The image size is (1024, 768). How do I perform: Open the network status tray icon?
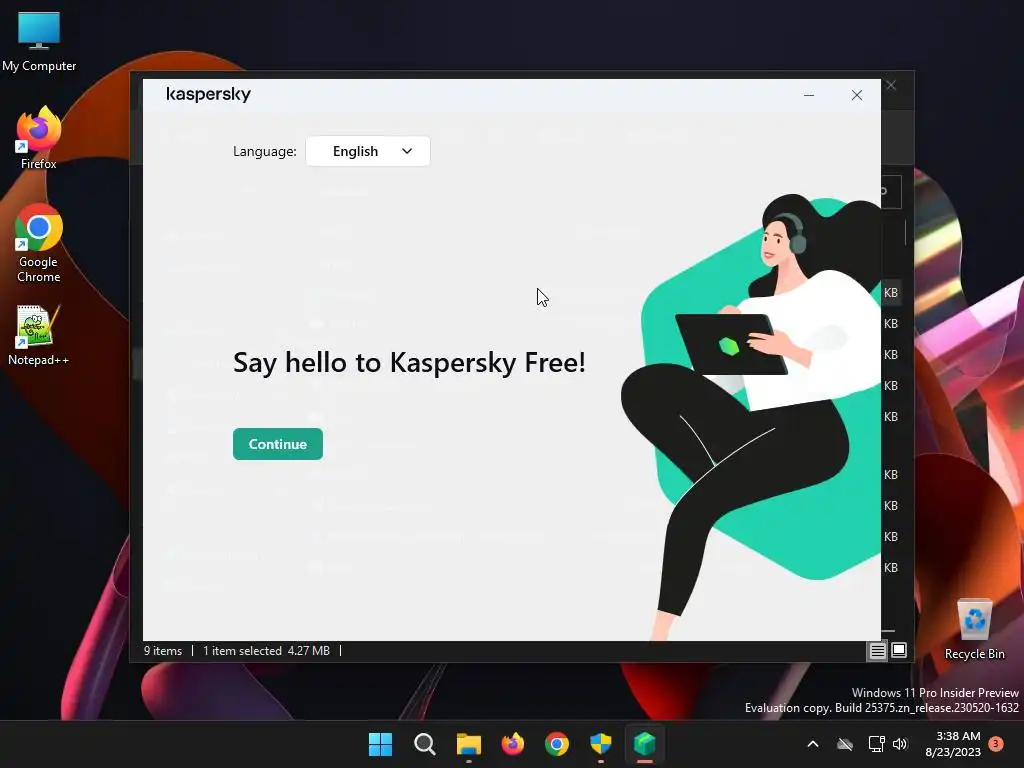(876, 744)
